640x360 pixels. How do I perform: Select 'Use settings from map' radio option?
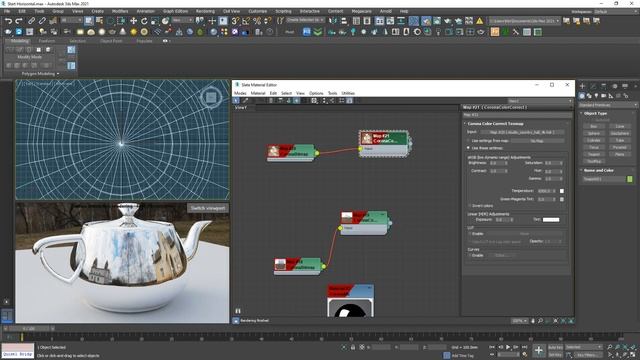[468, 140]
